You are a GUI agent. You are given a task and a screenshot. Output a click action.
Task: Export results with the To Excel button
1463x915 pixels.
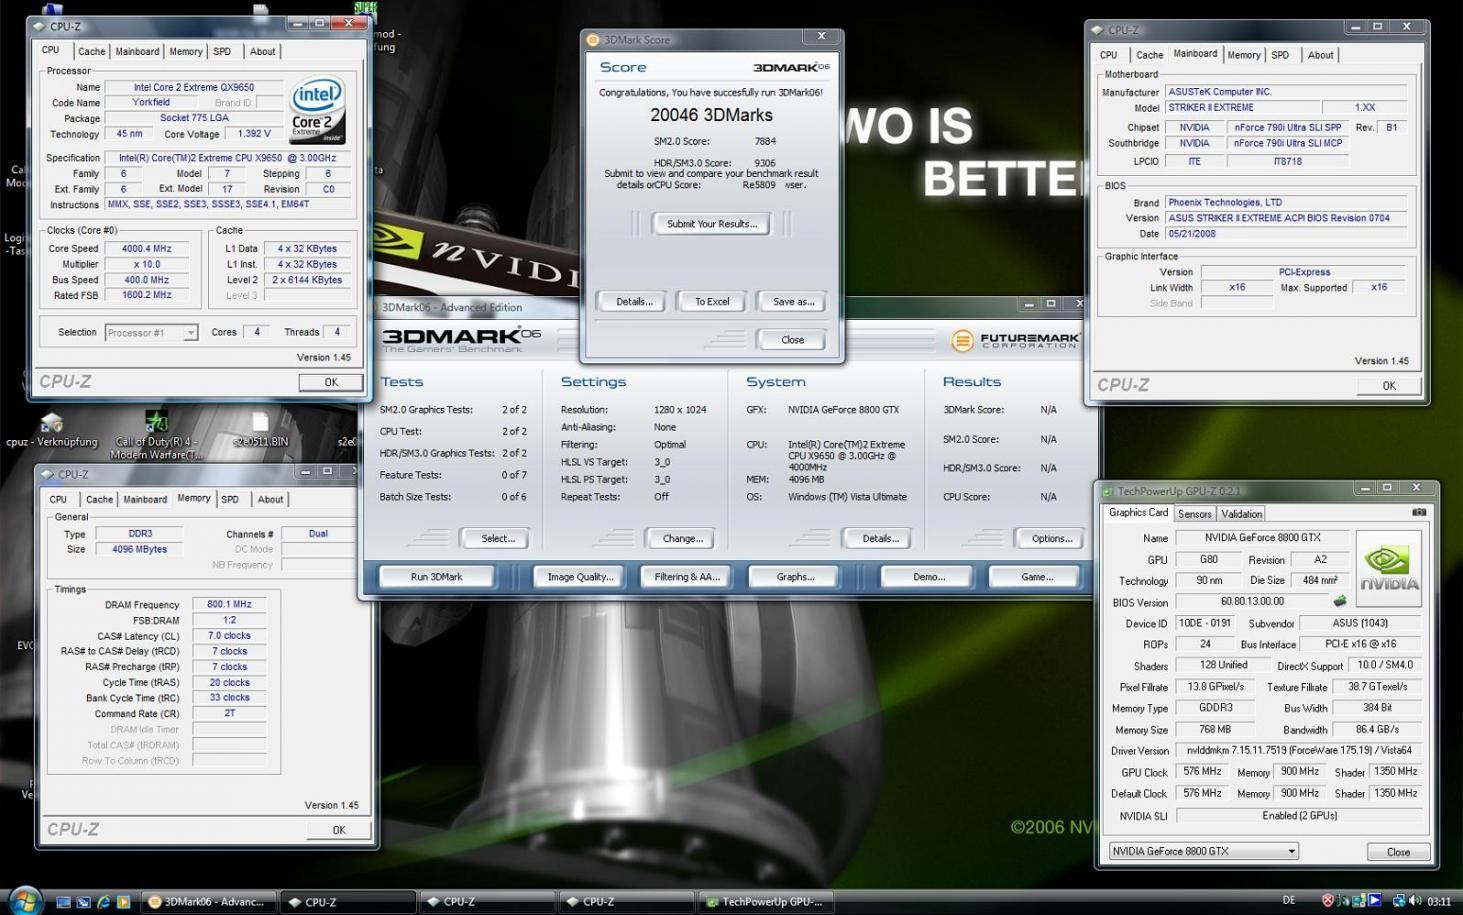pos(712,302)
